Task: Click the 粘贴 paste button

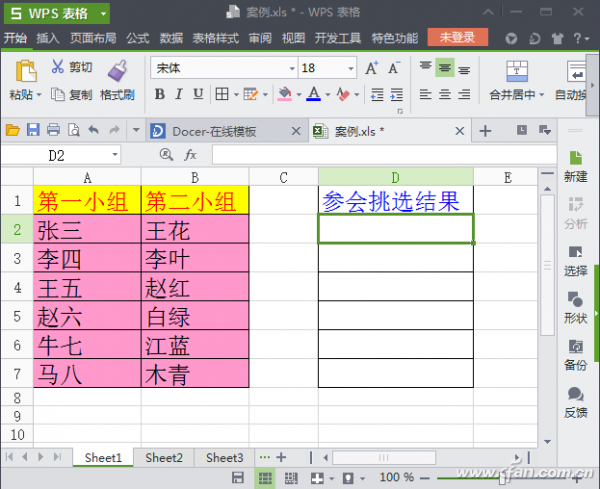Action: coord(25,80)
